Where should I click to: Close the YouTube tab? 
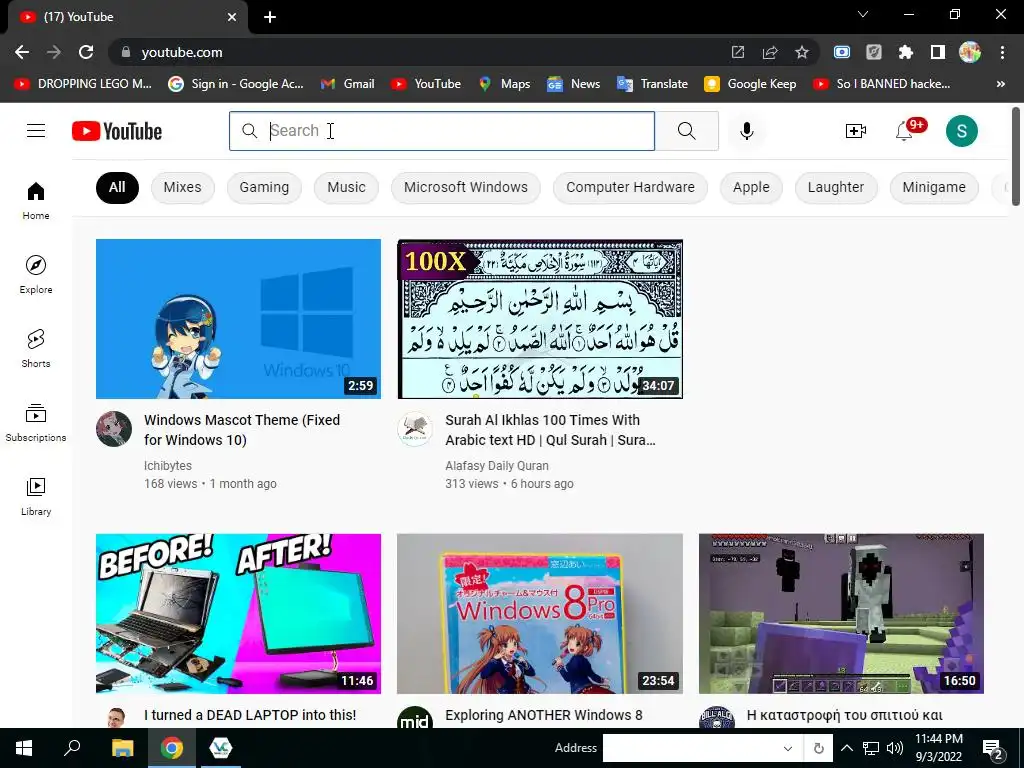(x=232, y=17)
